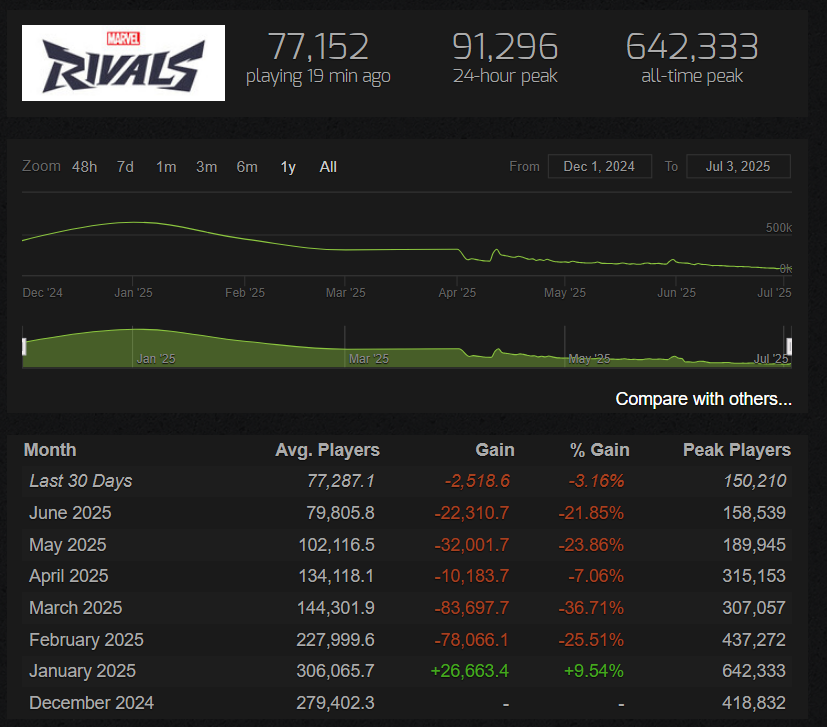
Task: Select the June 2025 row label
Action: coord(70,513)
